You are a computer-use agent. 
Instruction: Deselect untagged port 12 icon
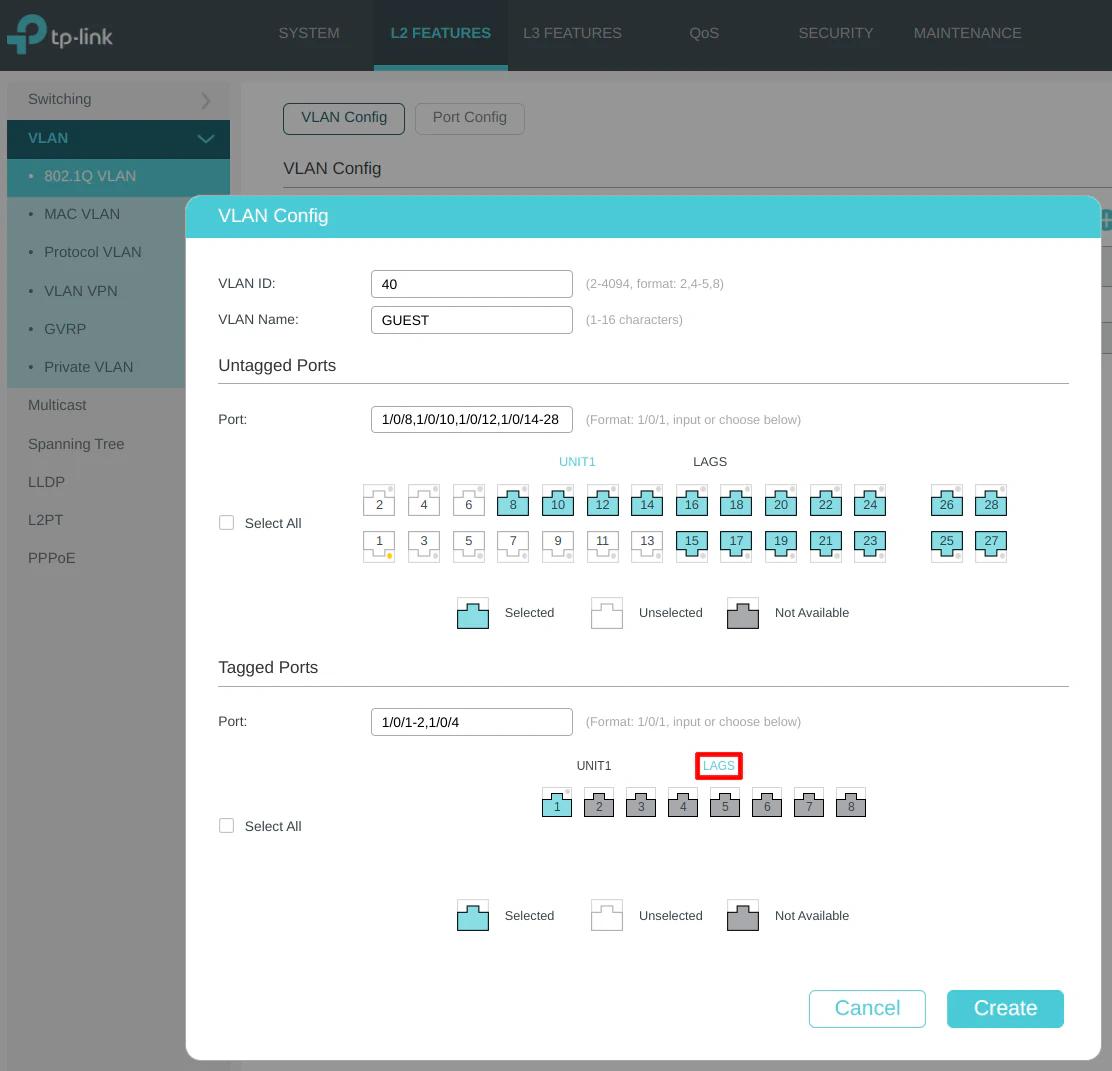pos(602,501)
